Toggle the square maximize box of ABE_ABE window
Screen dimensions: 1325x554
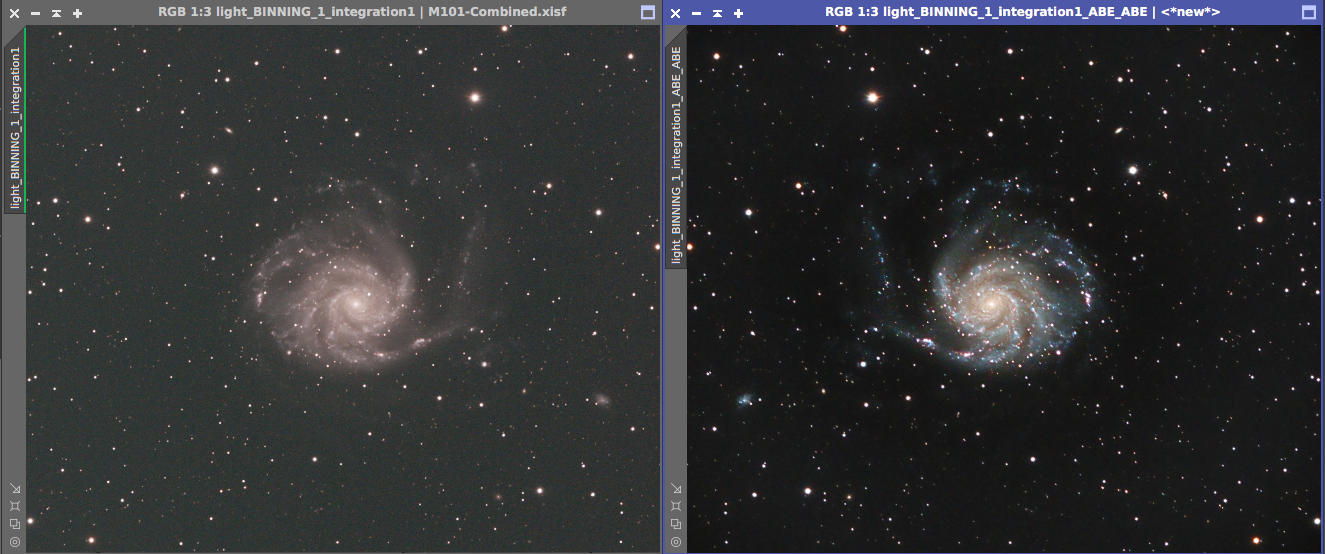pyautogui.click(x=1308, y=13)
